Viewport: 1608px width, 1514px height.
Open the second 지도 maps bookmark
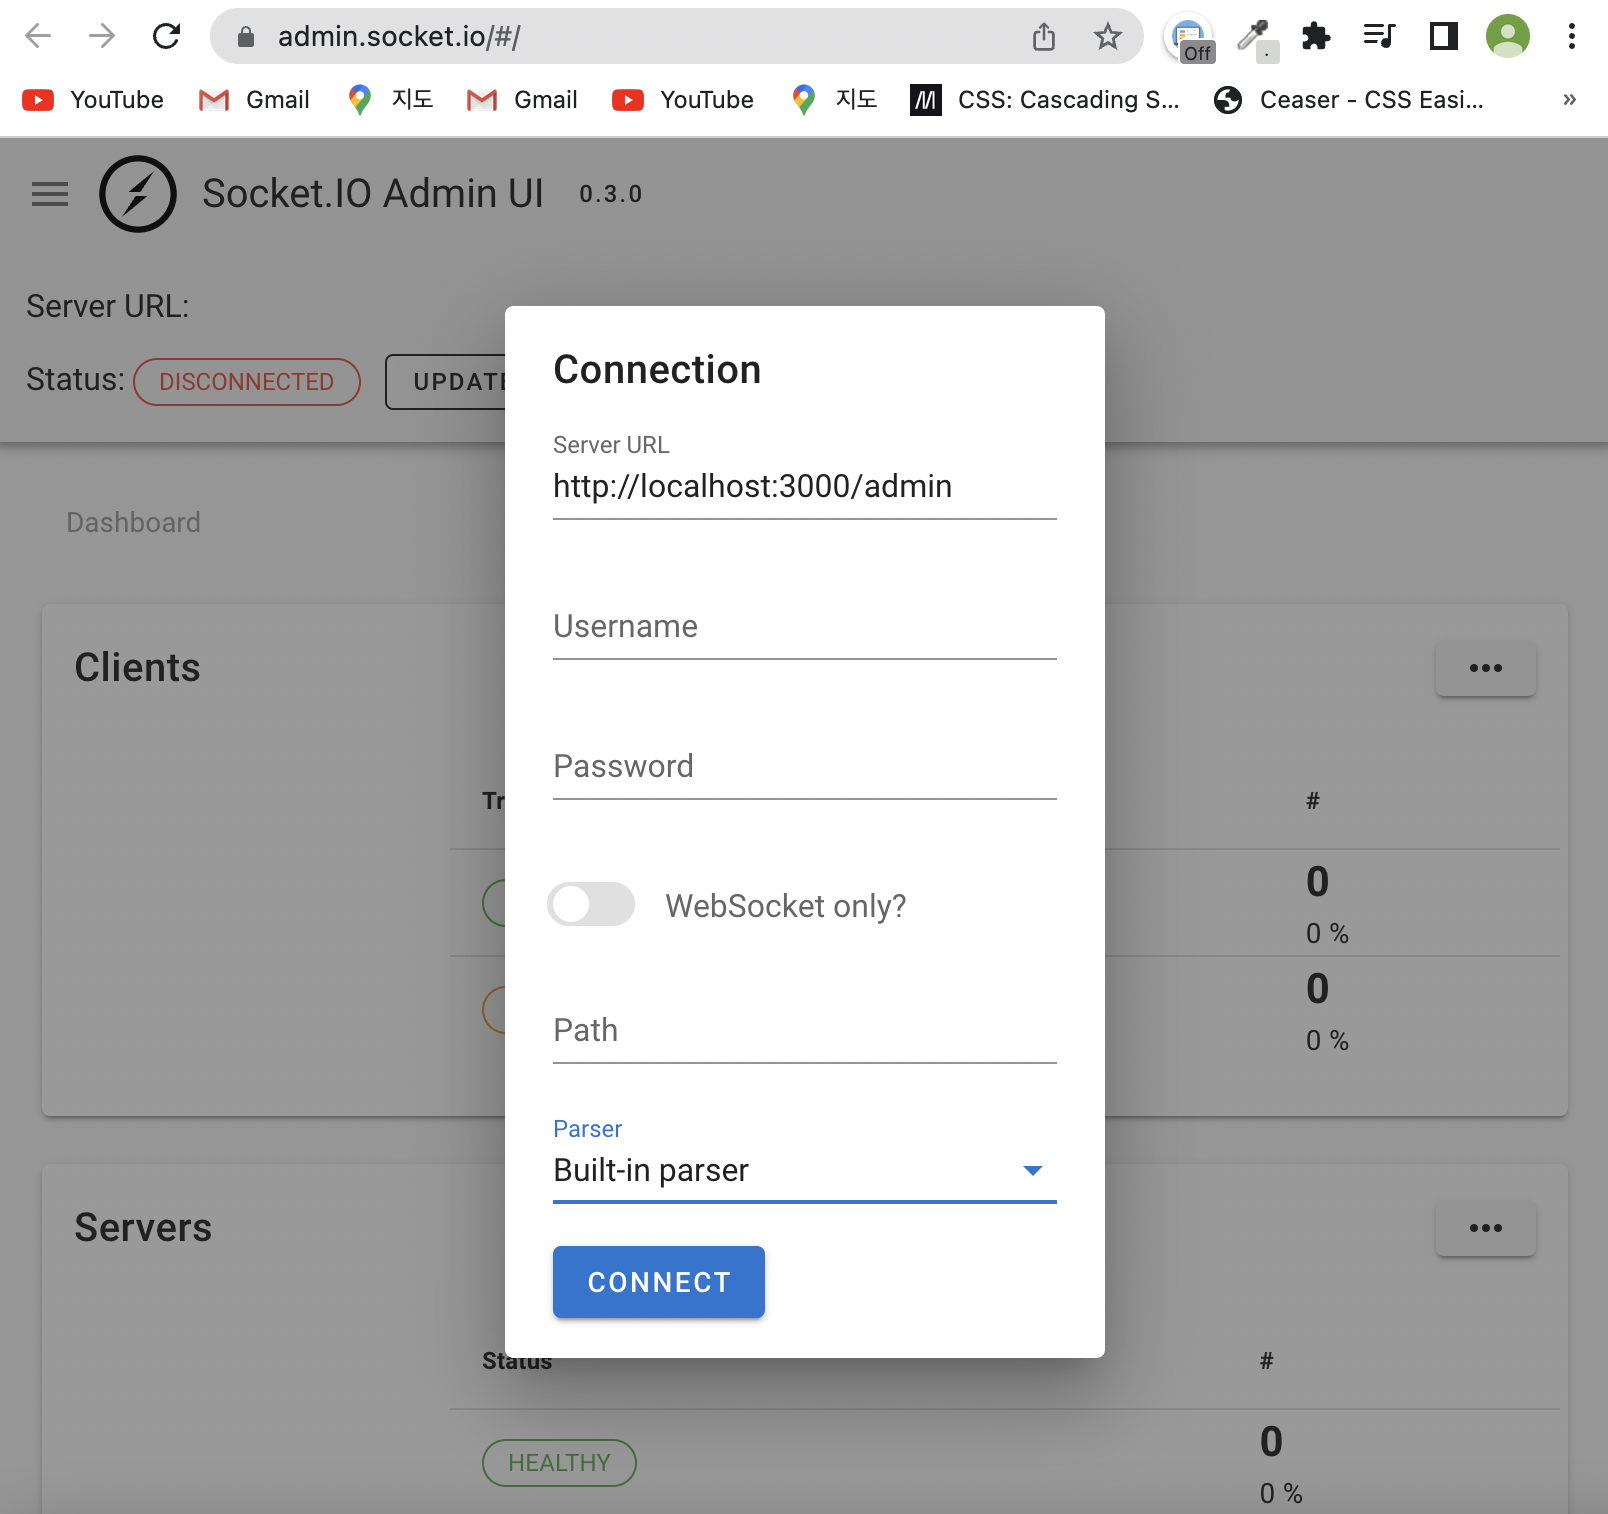[x=834, y=100]
